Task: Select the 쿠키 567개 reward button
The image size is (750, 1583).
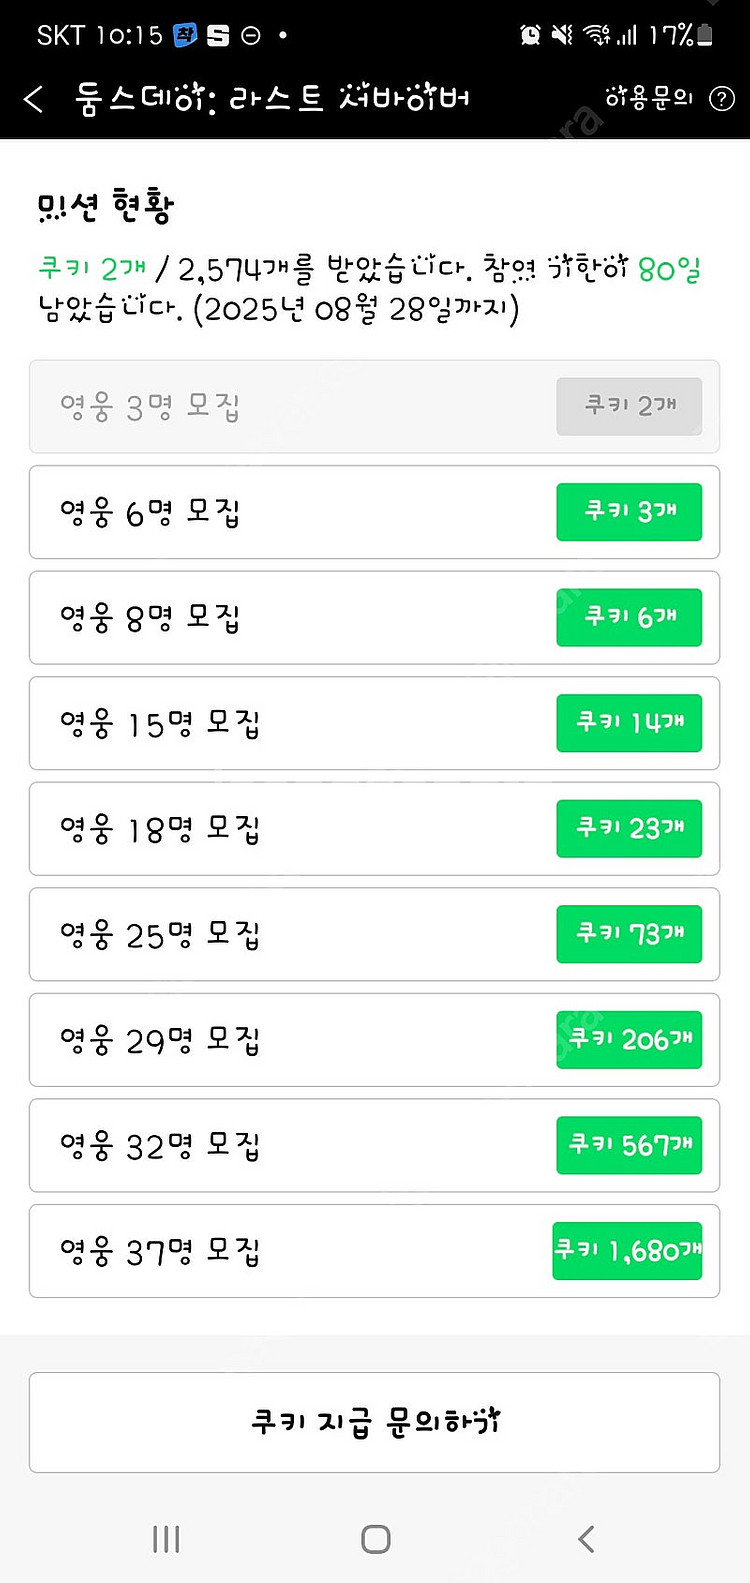Action: pos(629,1145)
